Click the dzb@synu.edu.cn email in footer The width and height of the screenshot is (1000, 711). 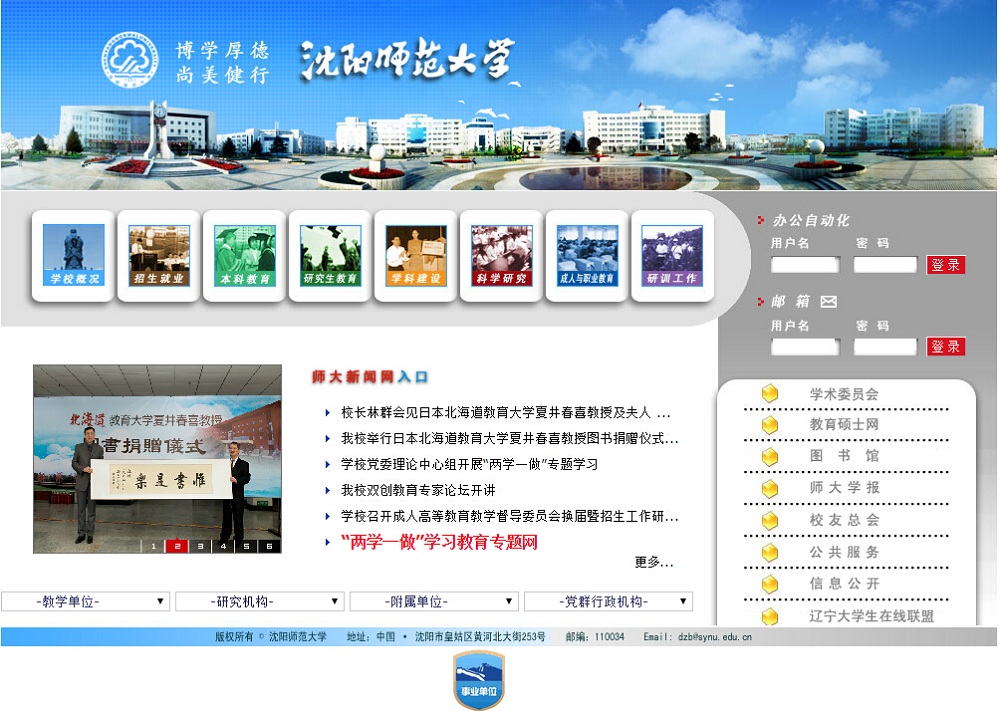(x=714, y=636)
